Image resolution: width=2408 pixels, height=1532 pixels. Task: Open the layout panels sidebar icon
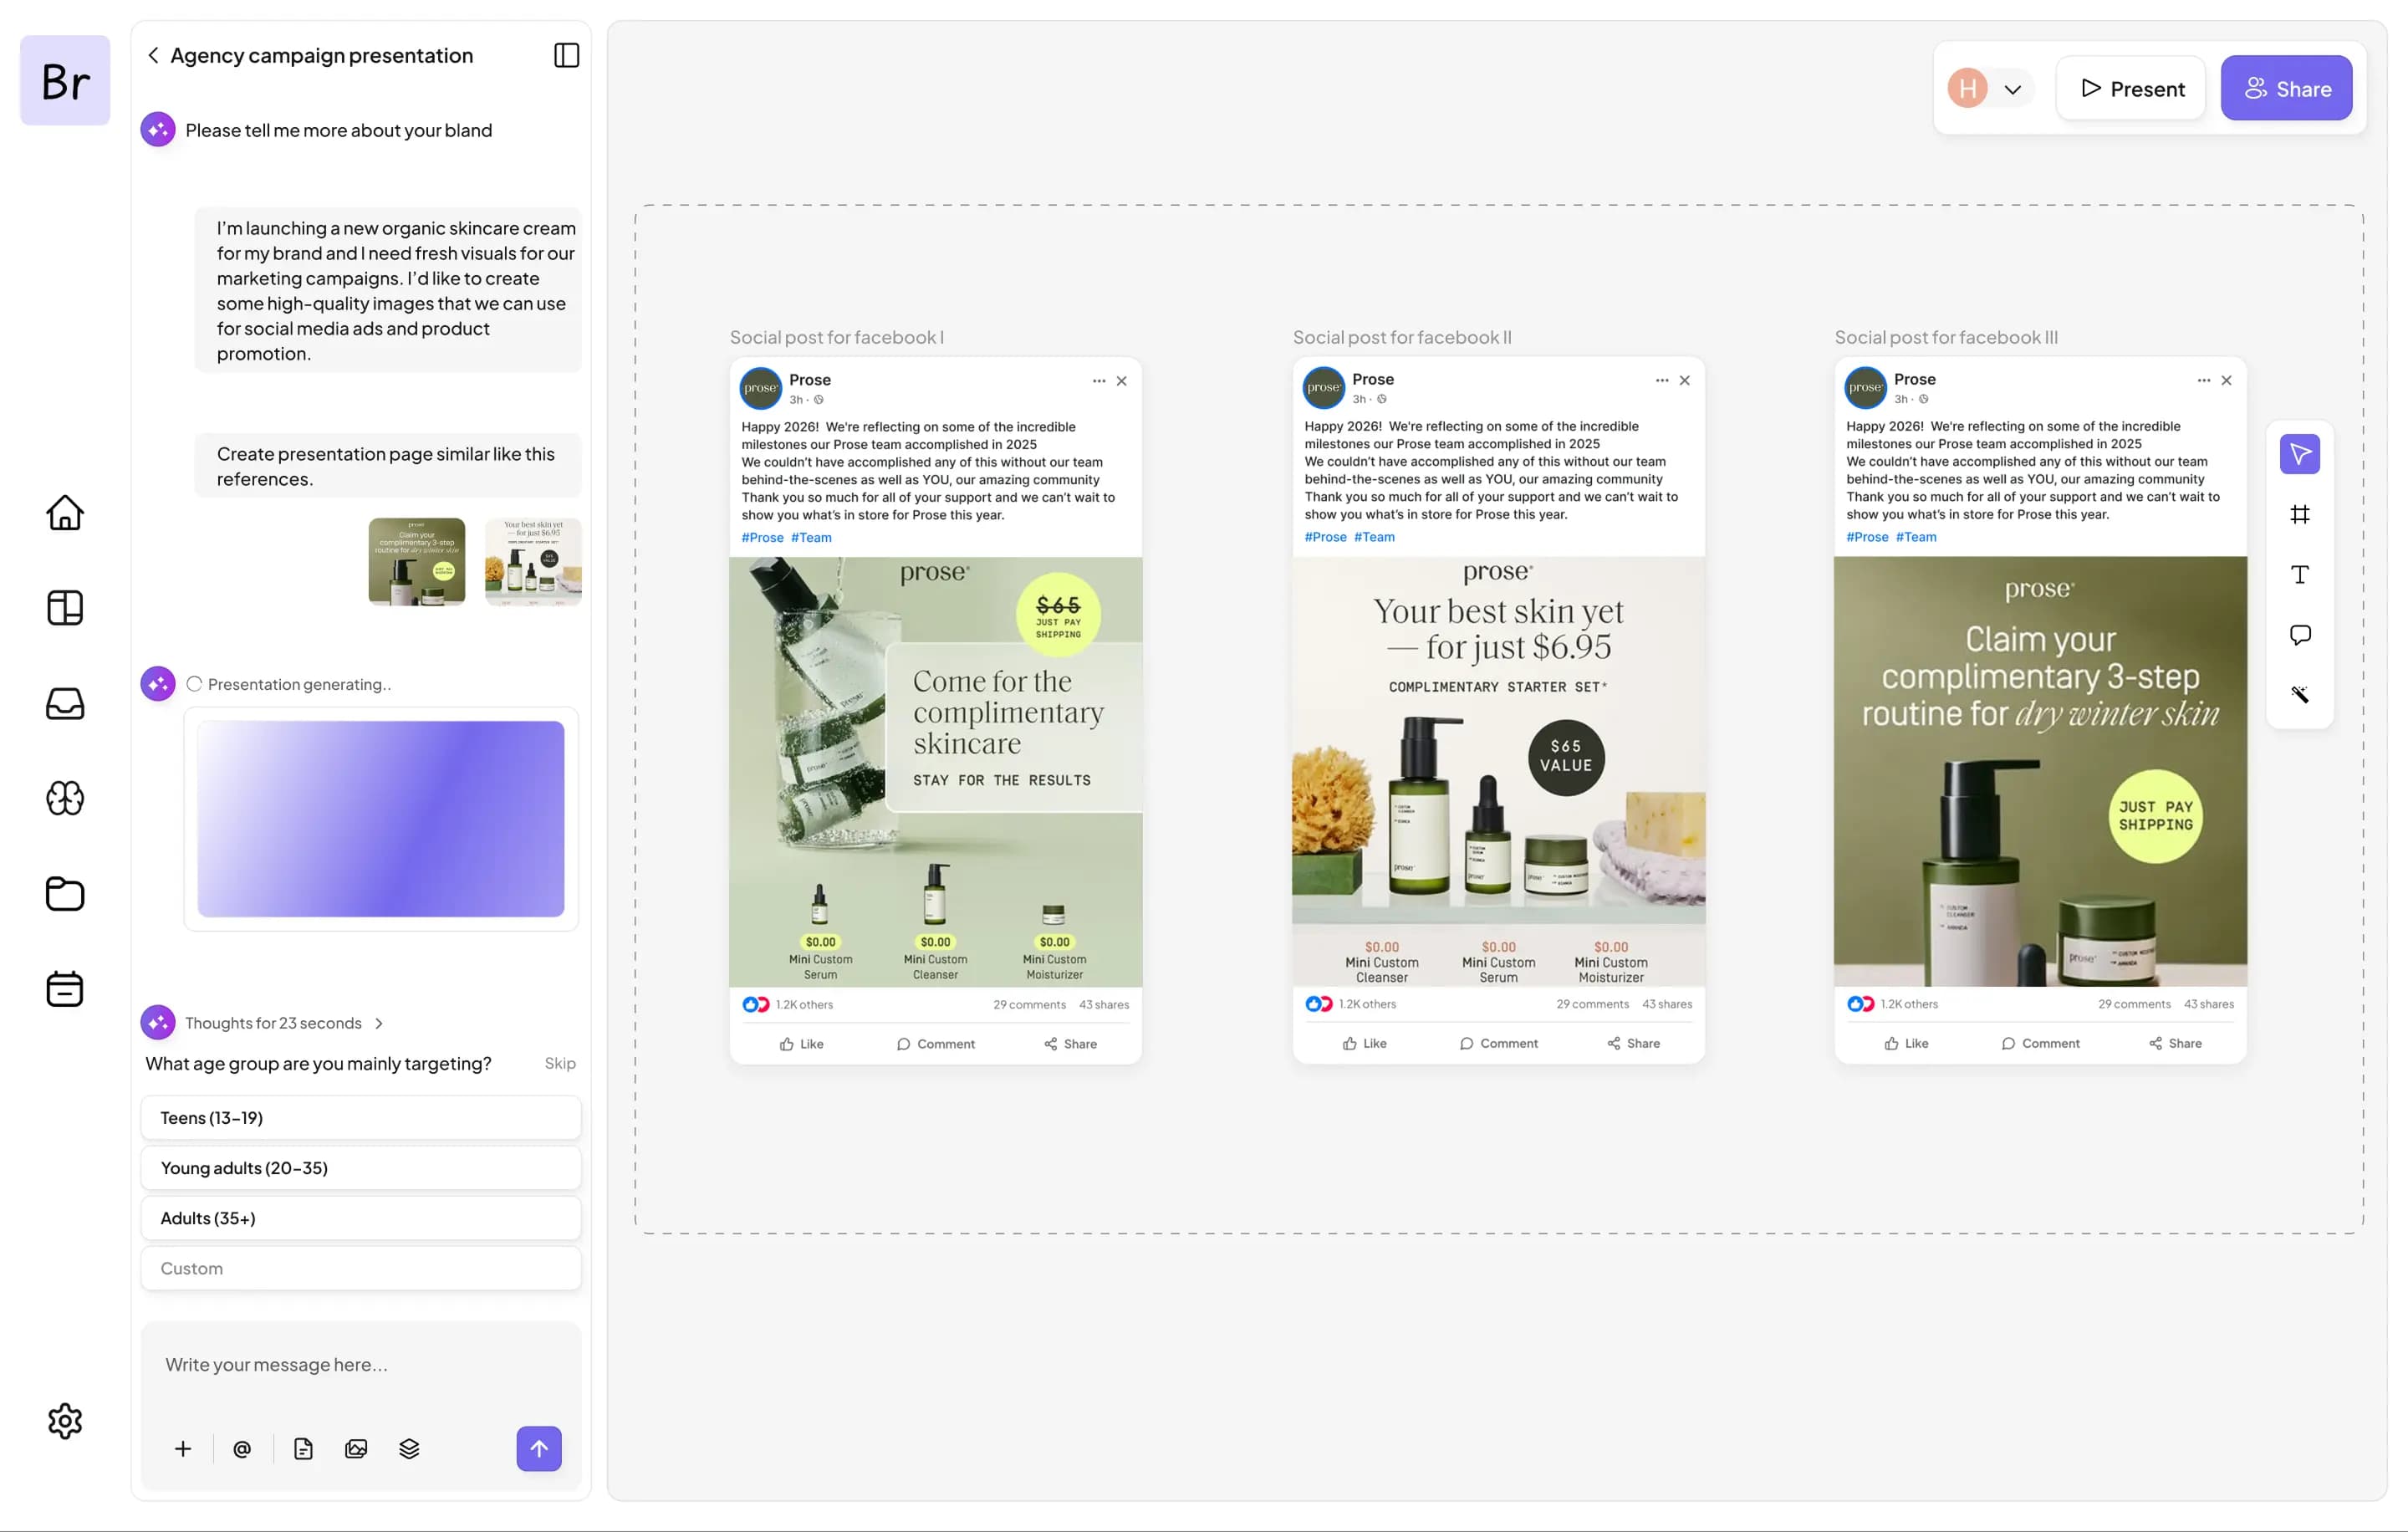click(x=65, y=607)
